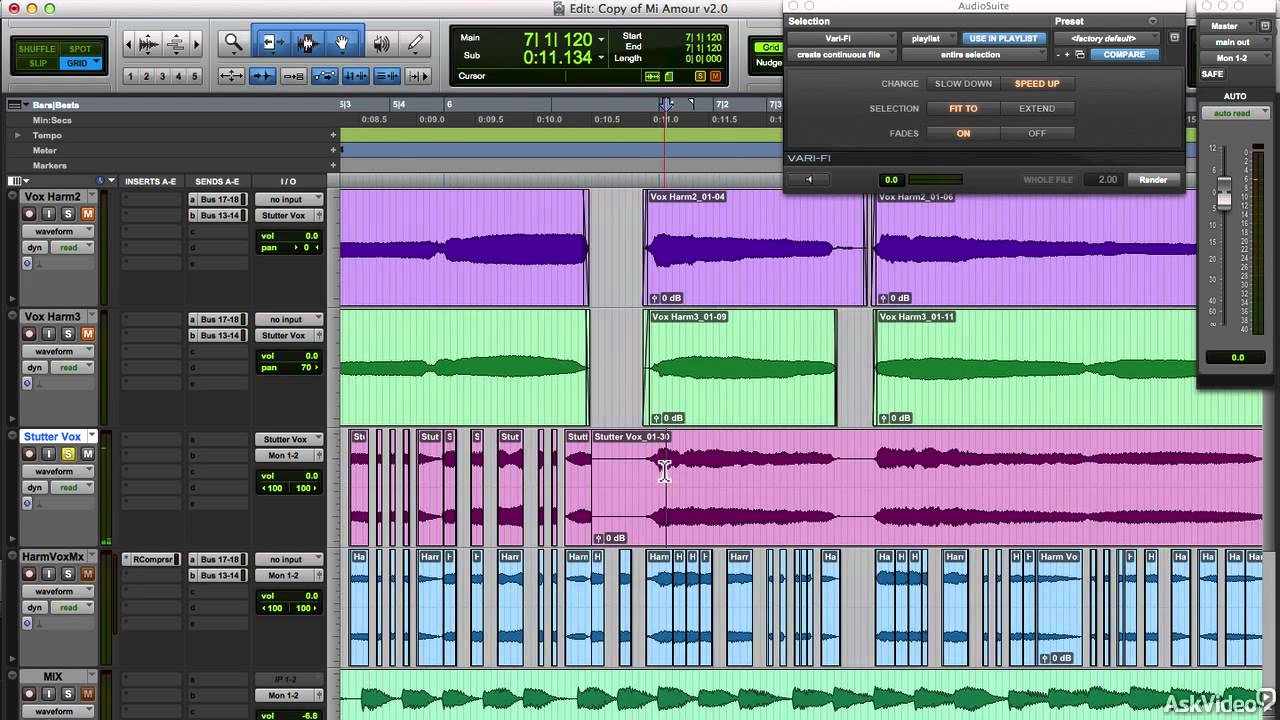This screenshot has height=720, width=1280.
Task: Select the Trim tool
Action: point(270,43)
